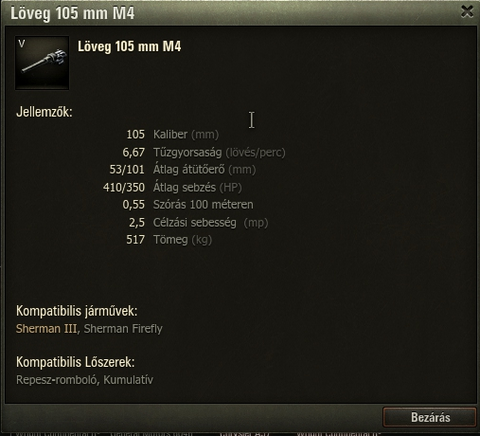Click the Jellemzők section heading
The height and width of the screenshot is (436, 480).
pos(44,112)
